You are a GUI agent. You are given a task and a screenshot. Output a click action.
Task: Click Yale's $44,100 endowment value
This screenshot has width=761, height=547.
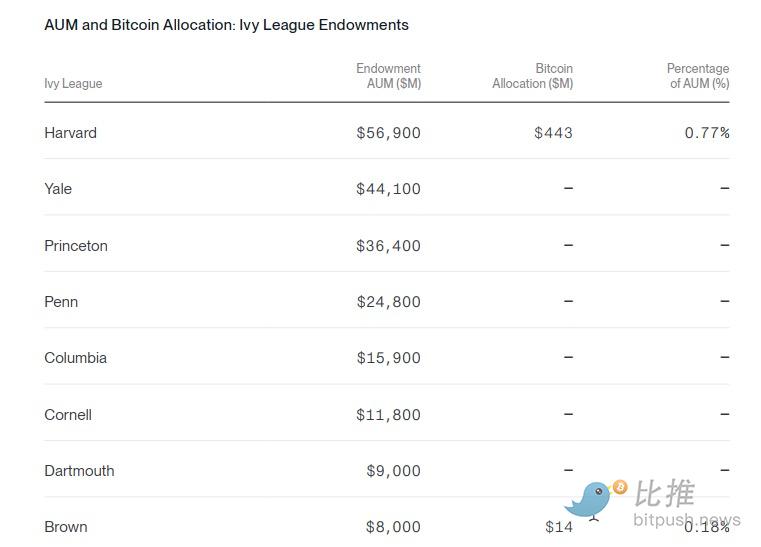389,189
